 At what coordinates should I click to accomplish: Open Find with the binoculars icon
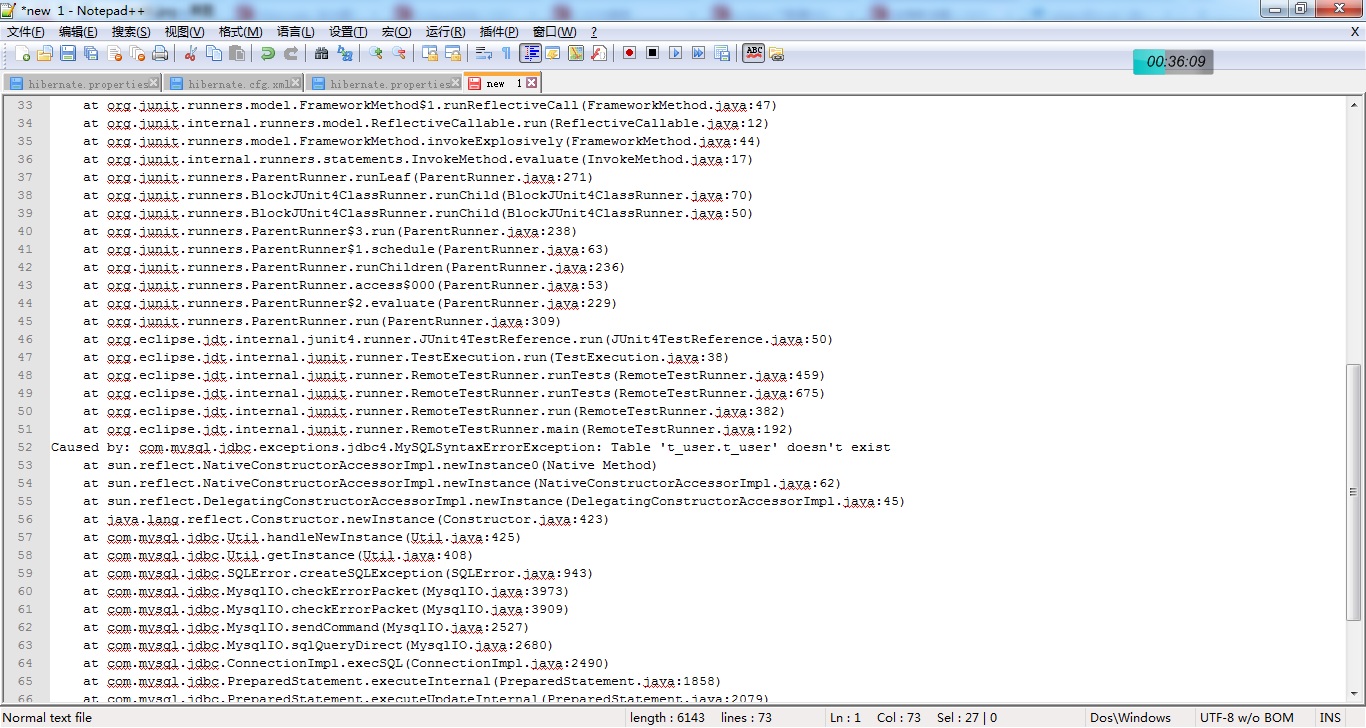321,53
